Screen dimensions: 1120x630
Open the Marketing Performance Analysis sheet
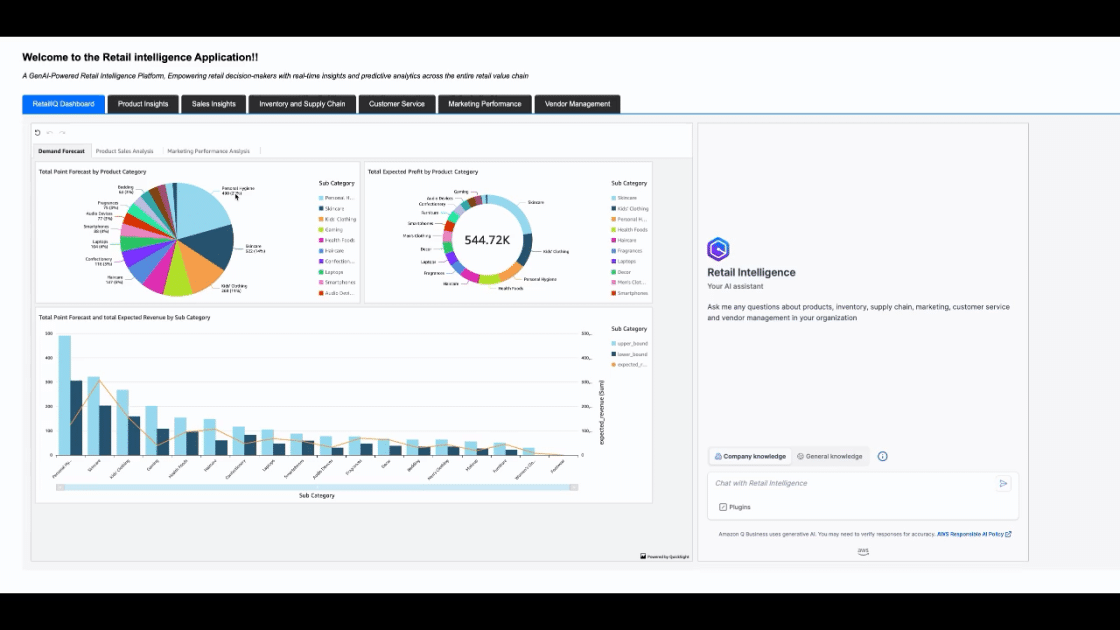pyautogui.click(x=209, y=151)
